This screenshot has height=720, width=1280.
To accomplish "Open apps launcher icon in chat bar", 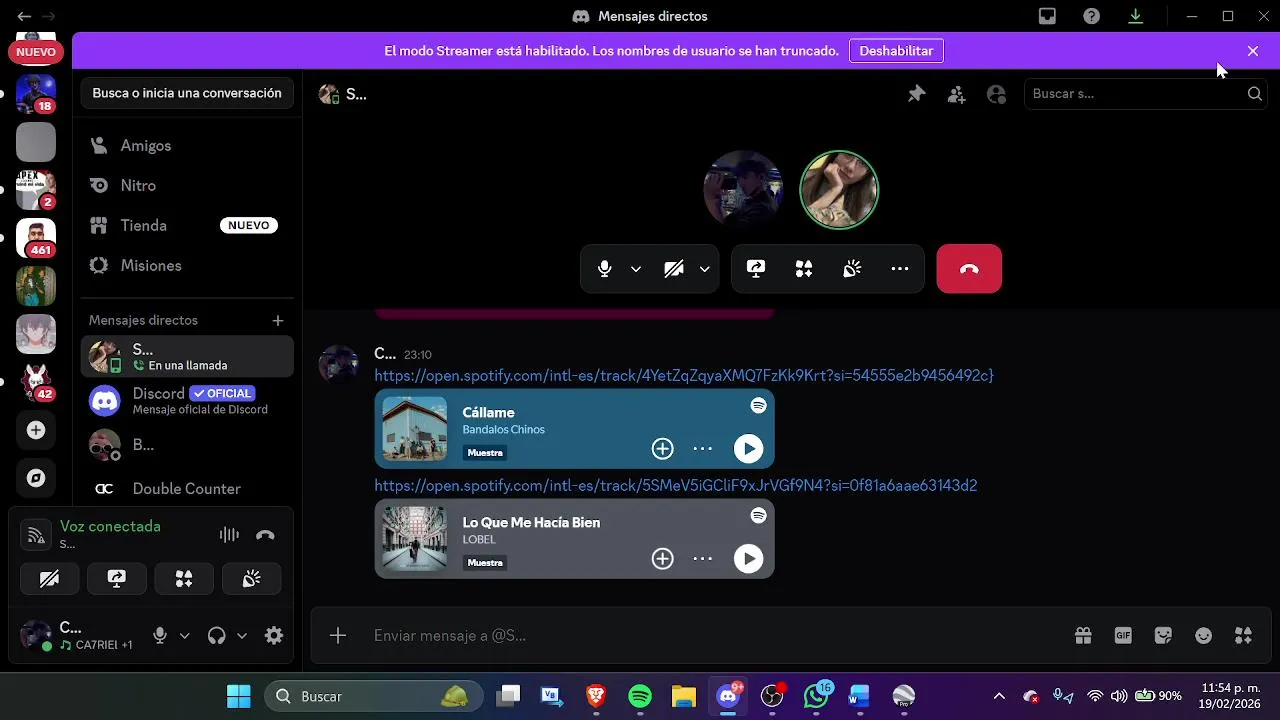I will coord(1244,636).
